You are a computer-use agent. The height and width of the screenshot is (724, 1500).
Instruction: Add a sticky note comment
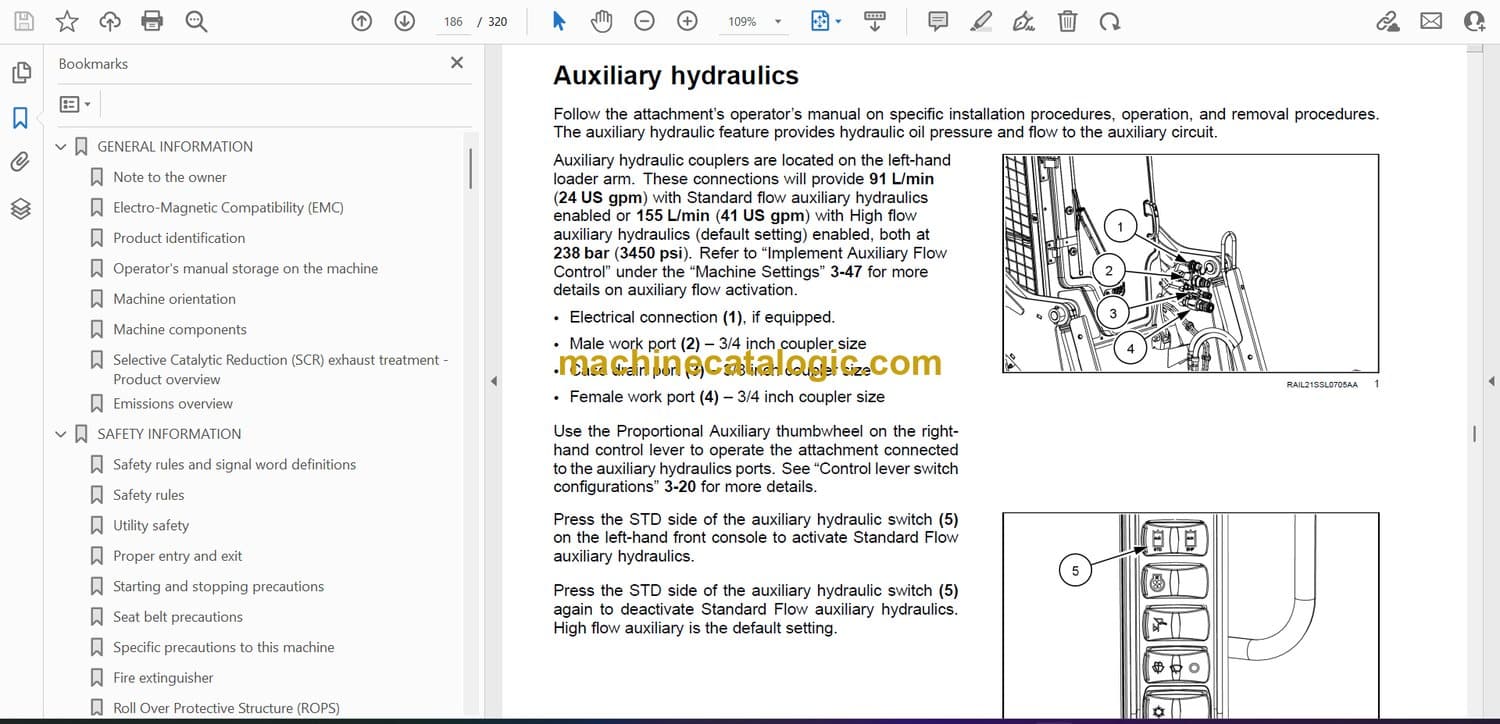(938, 21)
